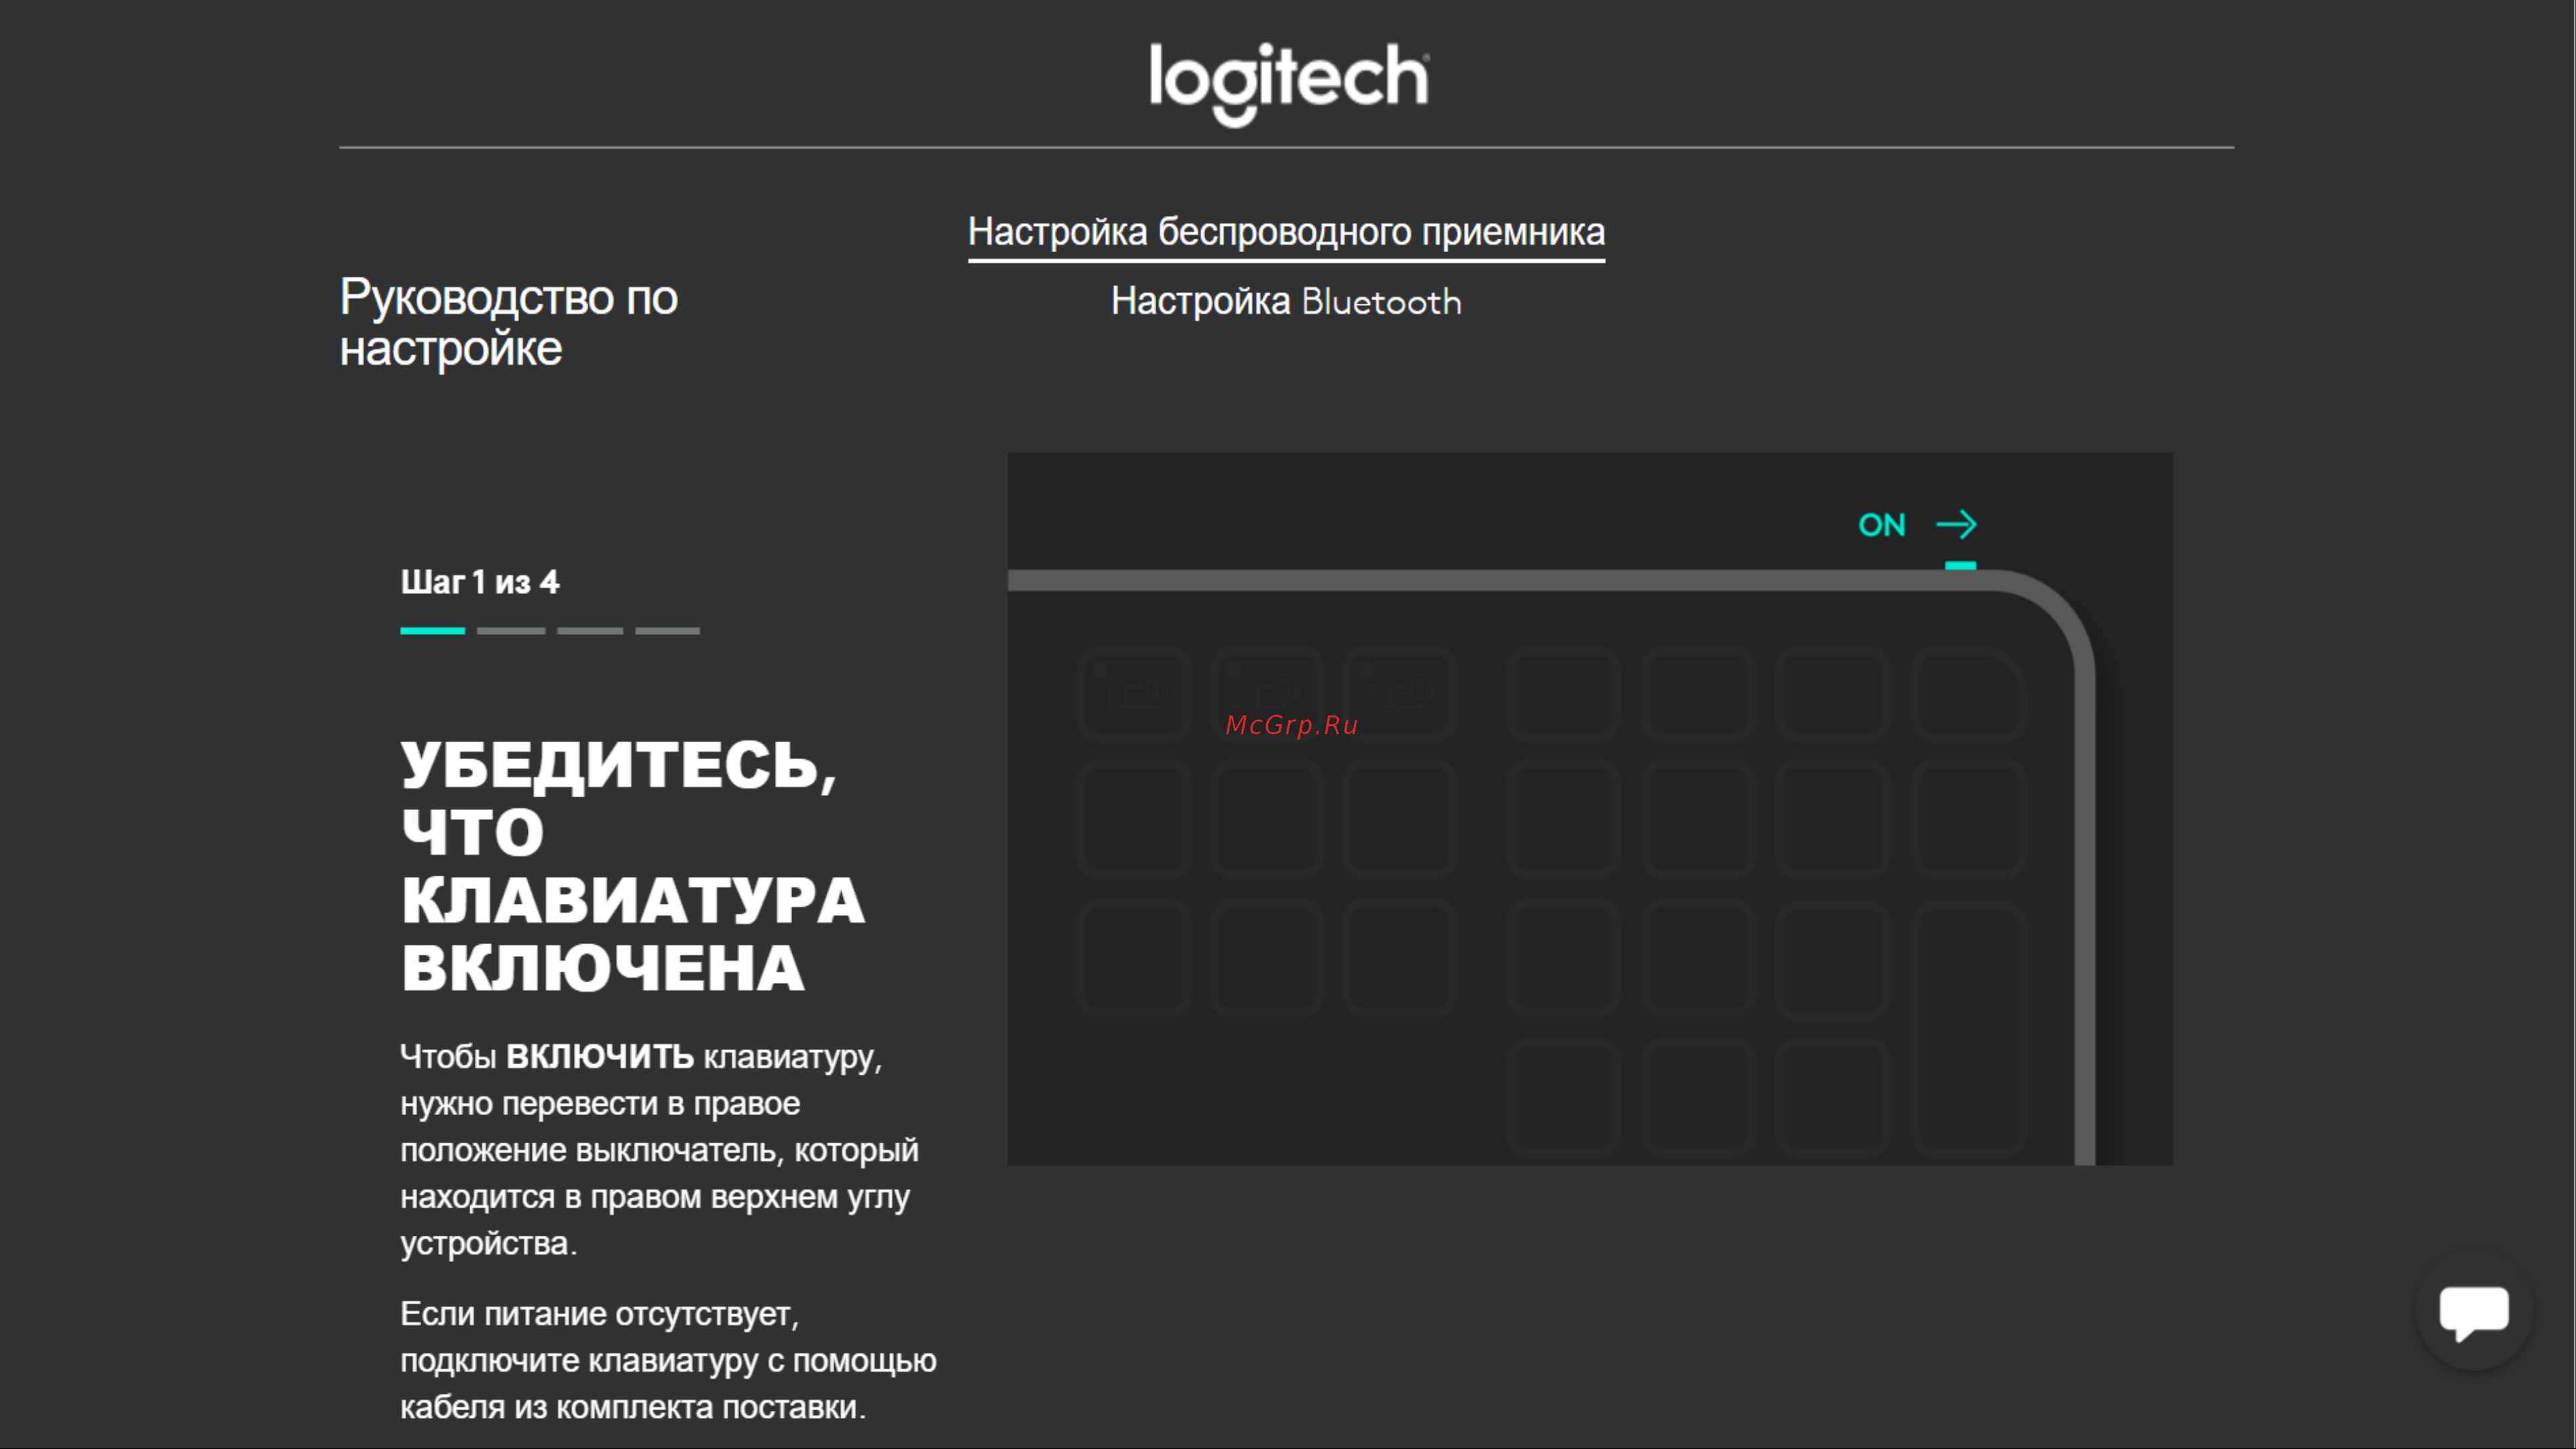Click the first step progress indicator

coord(432,631)
